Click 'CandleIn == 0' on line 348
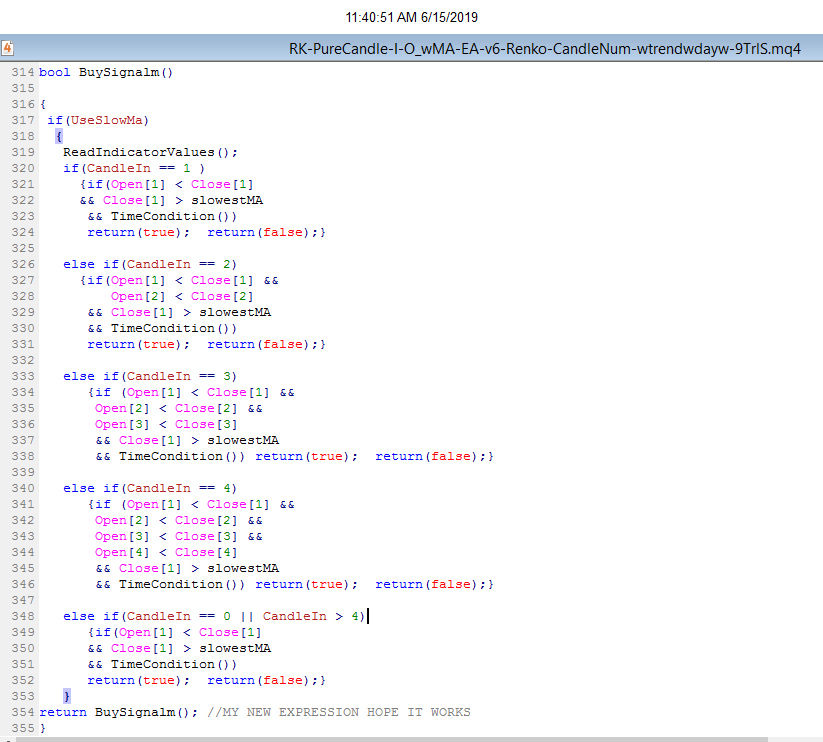 tap(179, 617)
